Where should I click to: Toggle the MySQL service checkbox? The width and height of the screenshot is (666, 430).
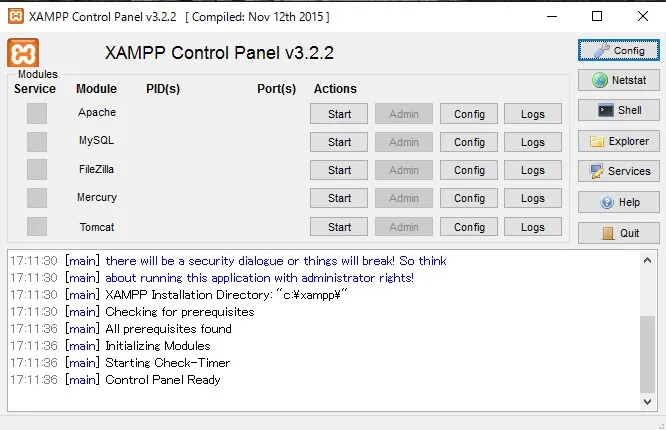point(37,142)
